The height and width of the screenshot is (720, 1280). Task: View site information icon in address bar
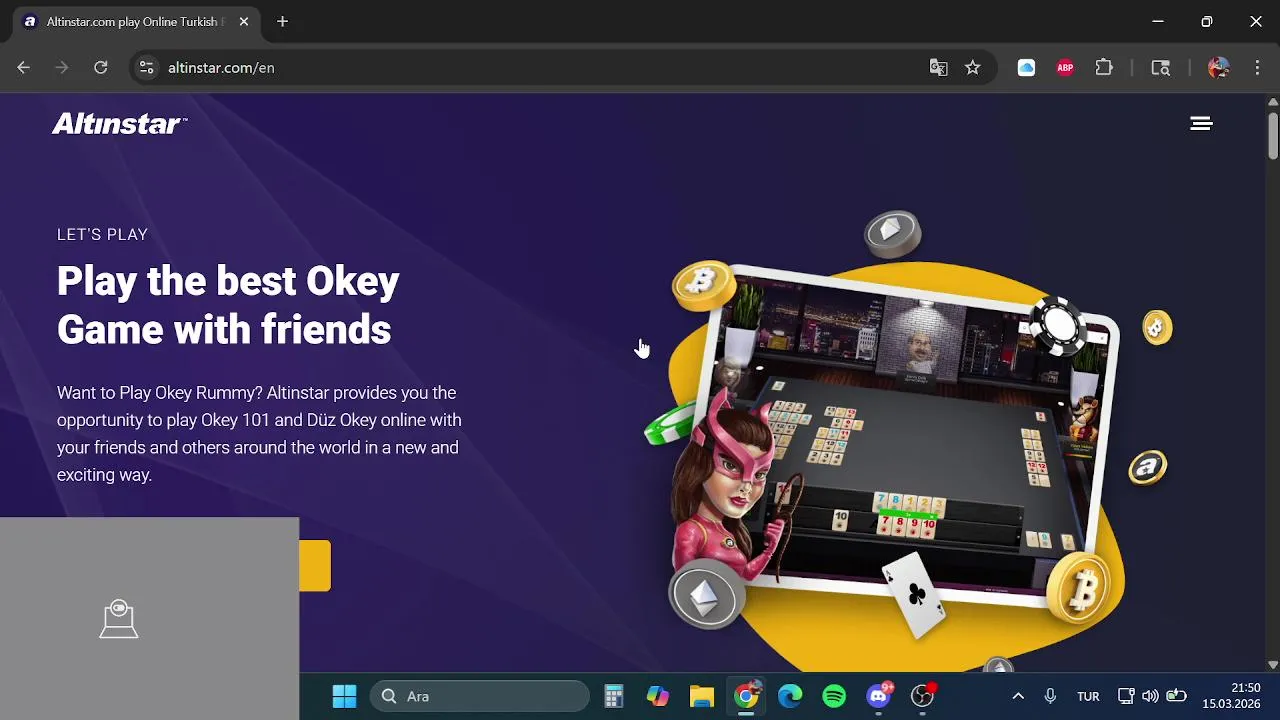146,67
